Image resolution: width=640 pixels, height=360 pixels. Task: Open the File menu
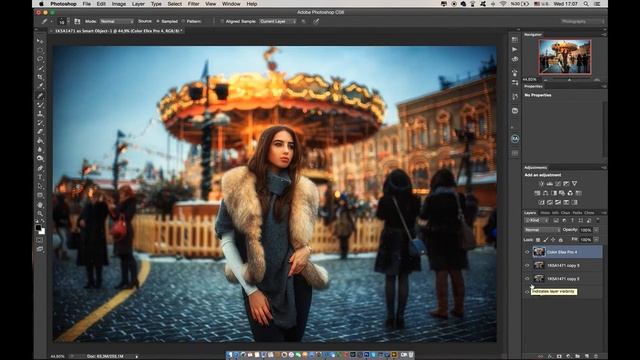tap(87, 4)
